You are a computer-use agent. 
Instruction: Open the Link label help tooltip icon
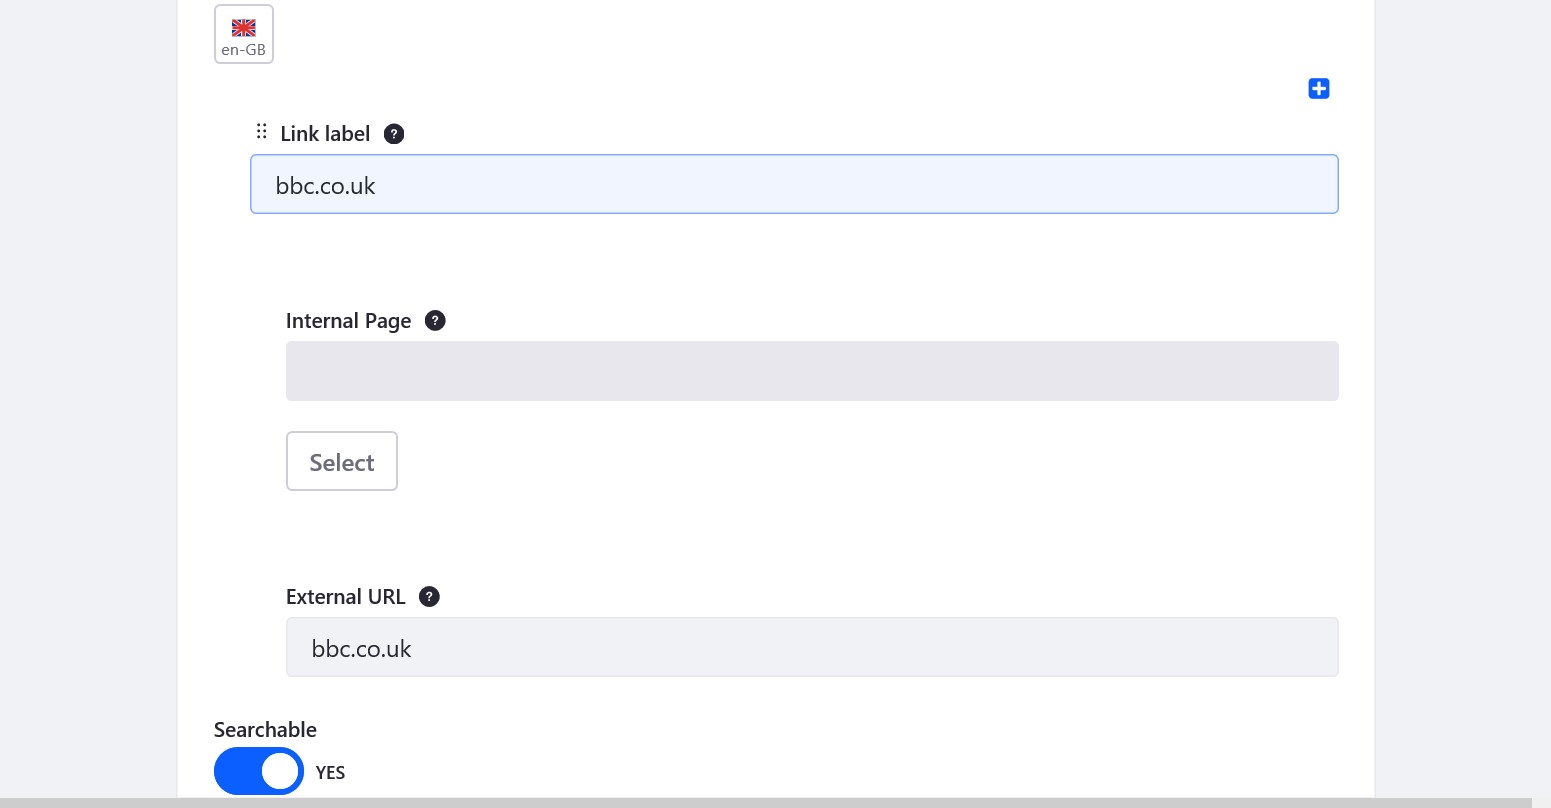click(x=394, y=134)
